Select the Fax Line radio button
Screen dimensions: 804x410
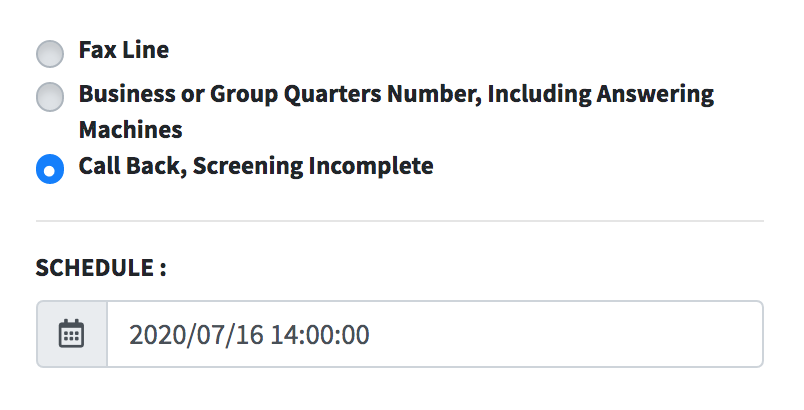(50, 53)
